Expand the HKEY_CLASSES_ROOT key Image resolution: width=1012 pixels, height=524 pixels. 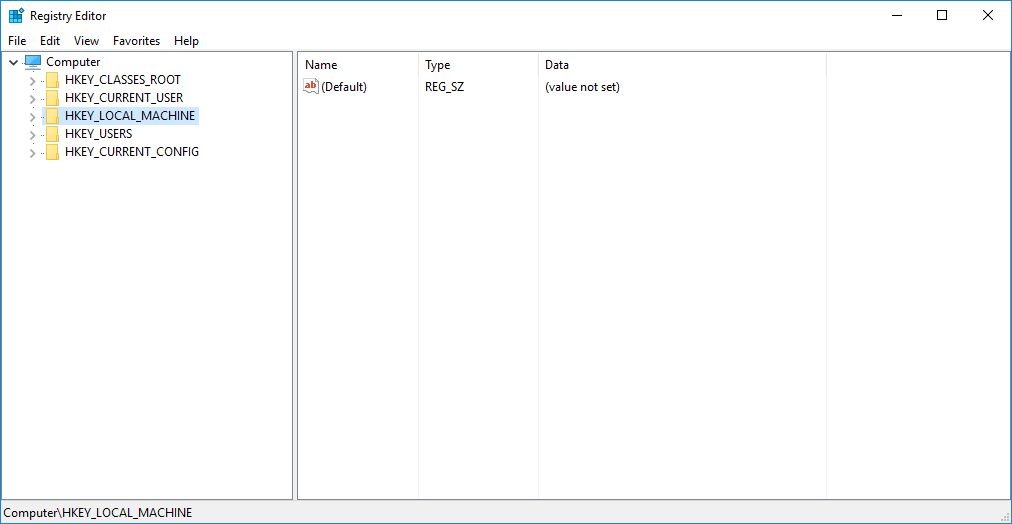pos(32,81)
